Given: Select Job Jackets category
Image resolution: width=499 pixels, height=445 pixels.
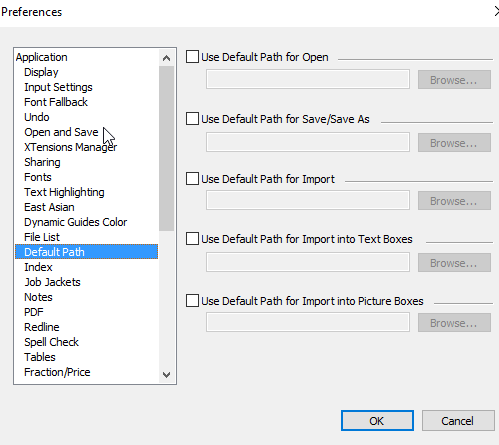Looking at the screenshot, I should pos(52,282).
